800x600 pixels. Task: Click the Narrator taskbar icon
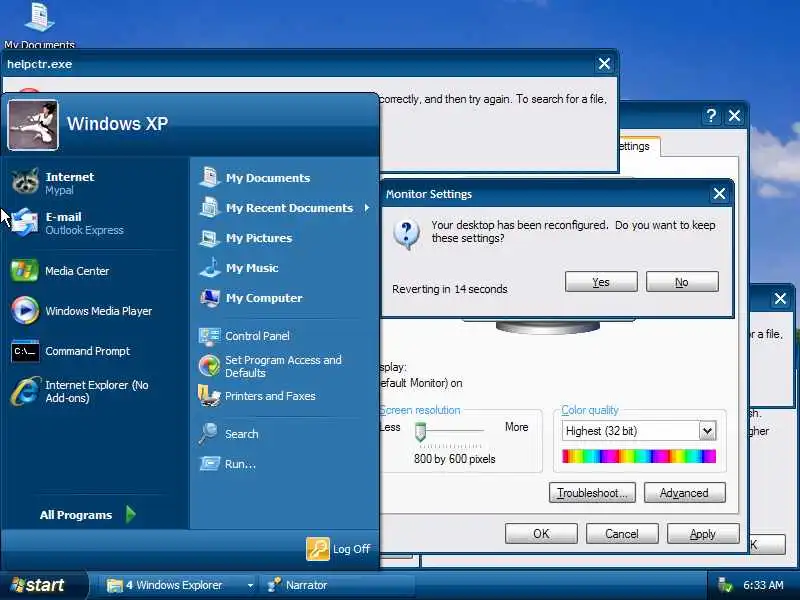[x=274, y=585]
